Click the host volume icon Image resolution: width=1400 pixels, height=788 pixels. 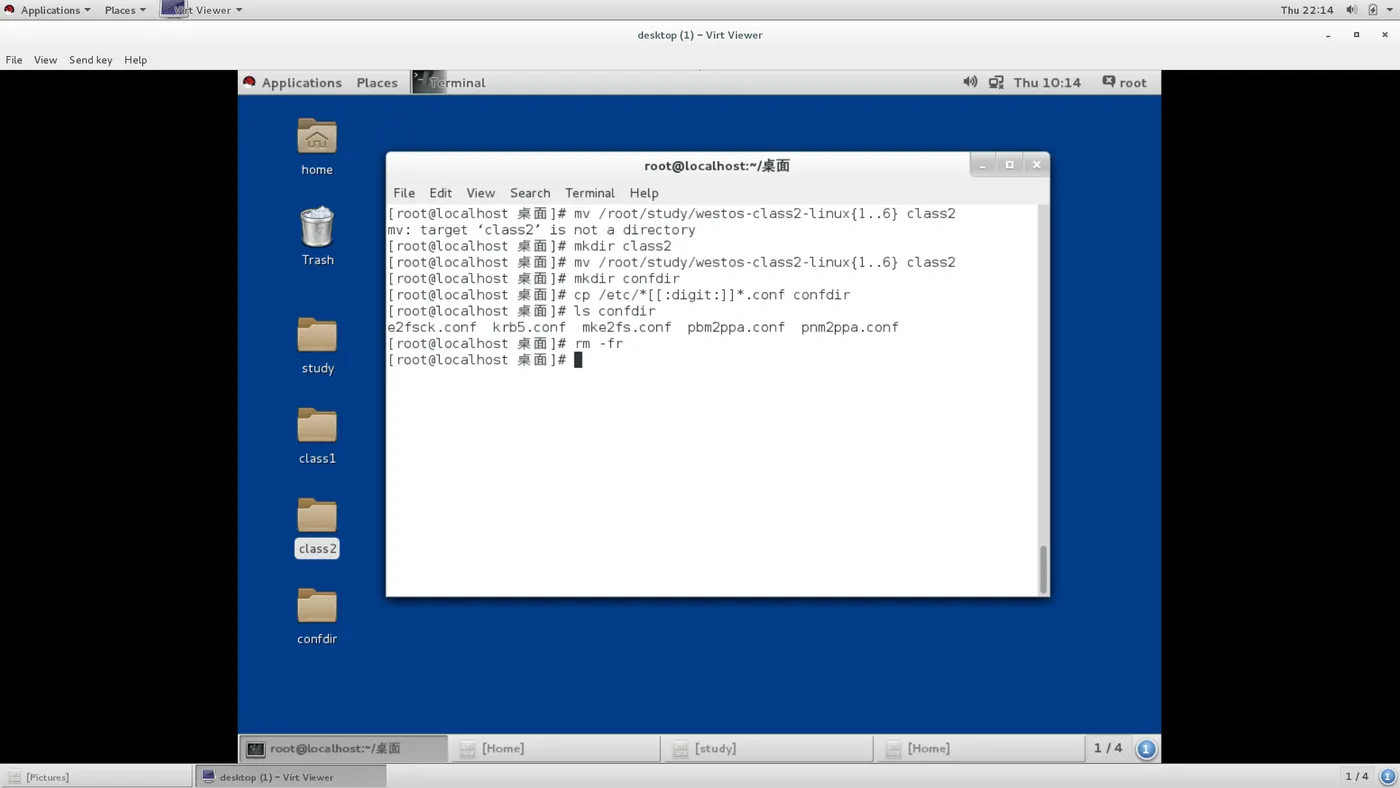coord(1351,10)
